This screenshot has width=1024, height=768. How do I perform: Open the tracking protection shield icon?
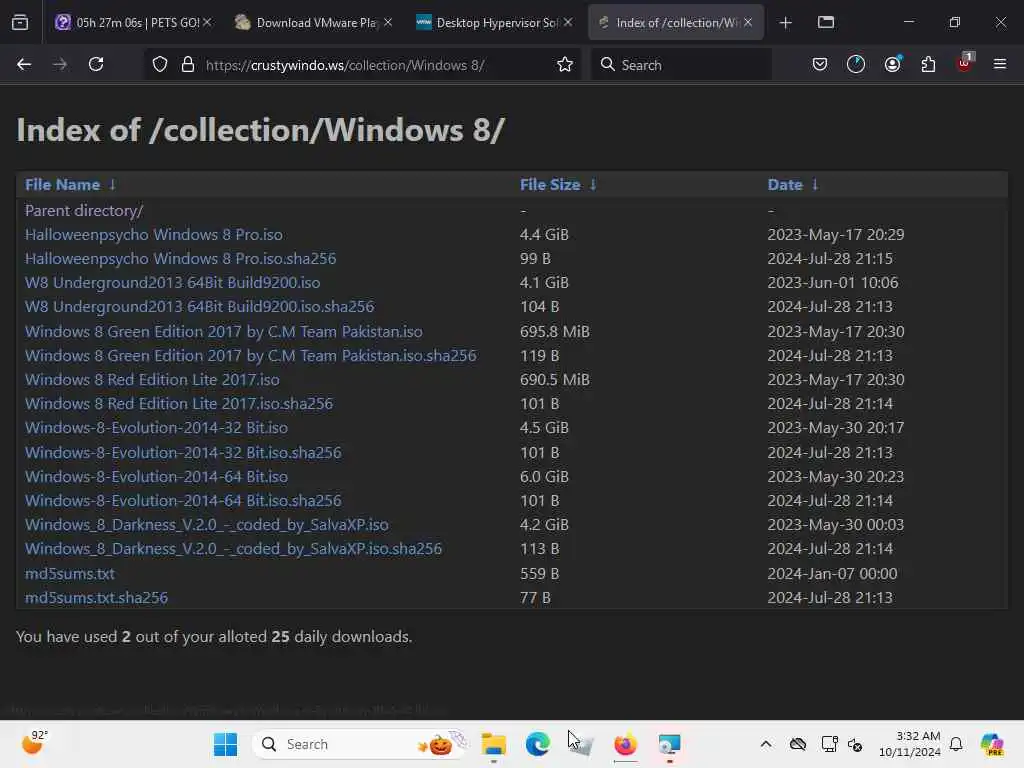click(x=160, y=65)
